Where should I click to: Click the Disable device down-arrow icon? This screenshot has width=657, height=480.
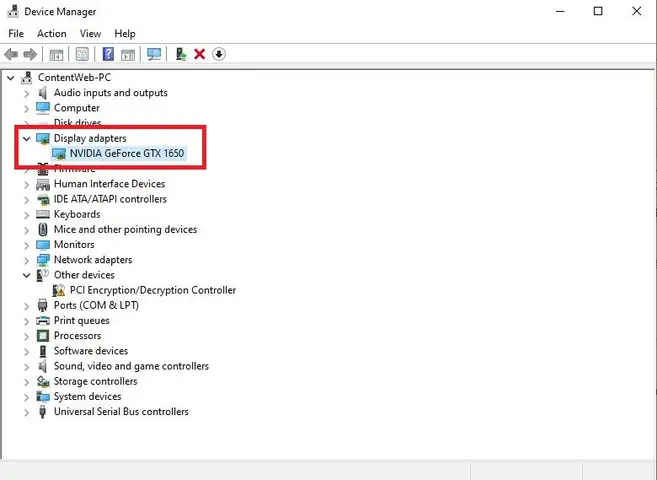tap(219, 54)
